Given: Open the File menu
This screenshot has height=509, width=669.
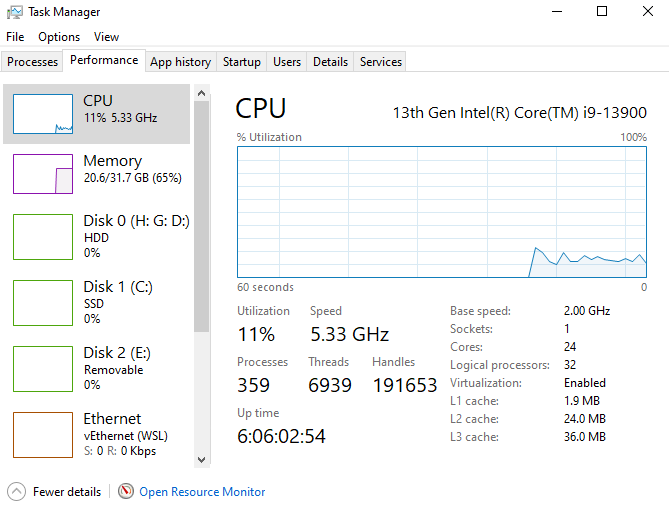Looking at the screenshot, I should [15, 37].
